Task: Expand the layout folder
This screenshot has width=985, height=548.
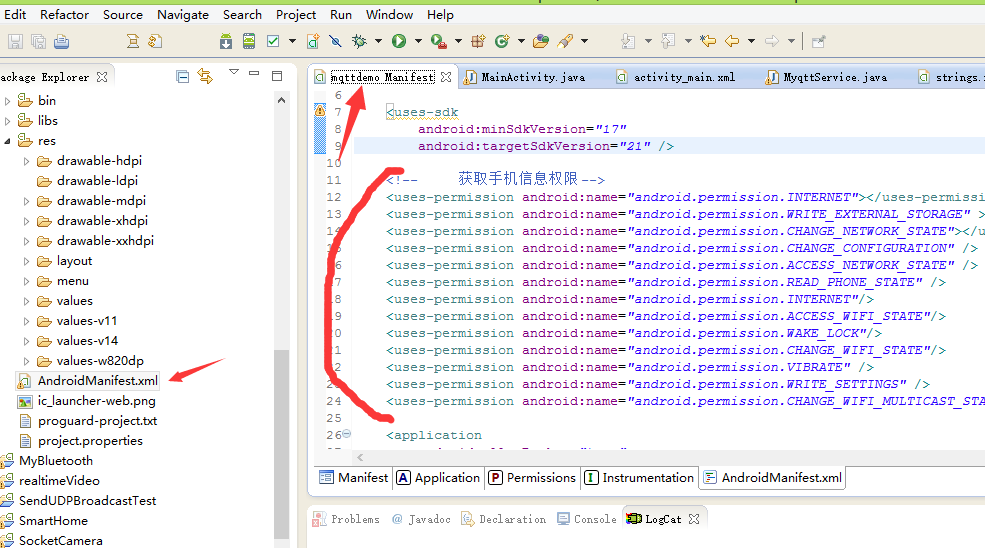Action: [x=26, y=261]
